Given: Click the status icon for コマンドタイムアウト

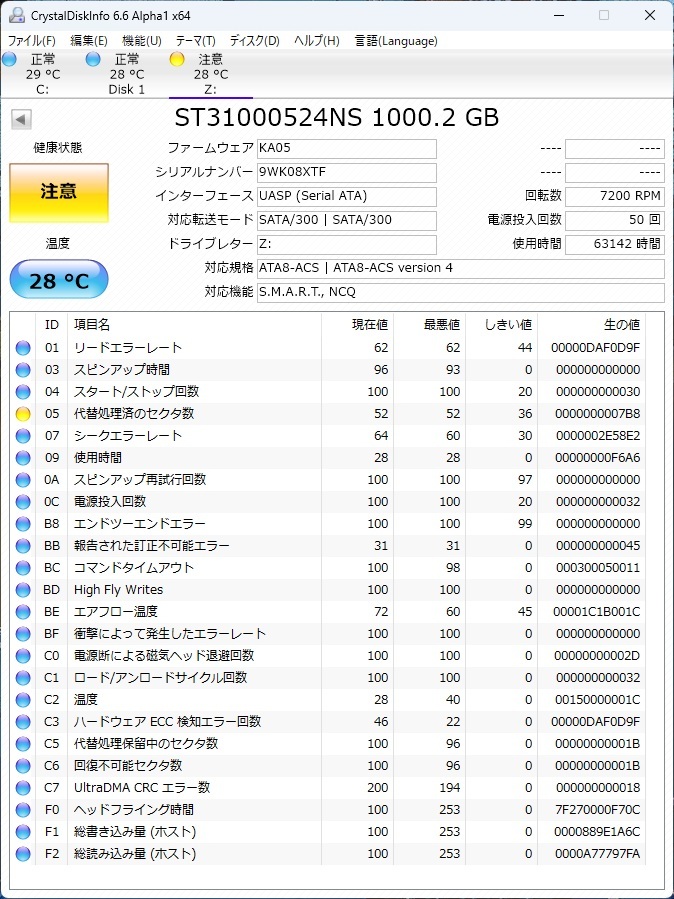Looking at the screenshot, I should (23, 568).
